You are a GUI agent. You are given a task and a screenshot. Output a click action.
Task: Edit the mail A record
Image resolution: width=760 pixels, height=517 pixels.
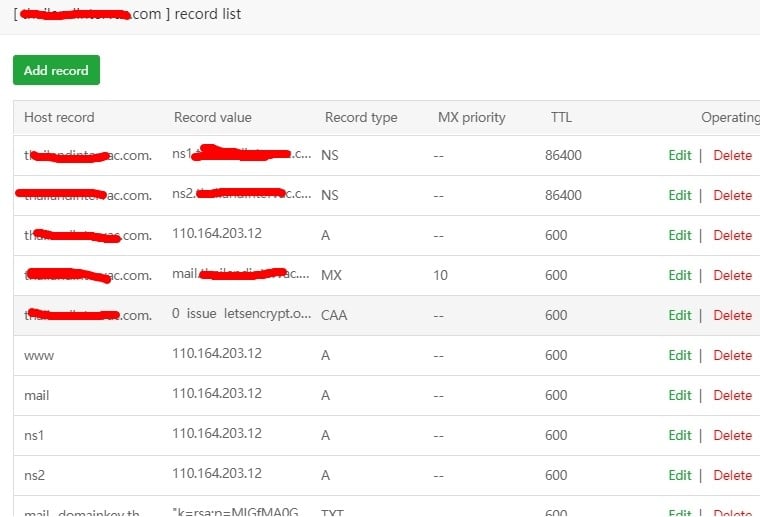coord(680,395)
